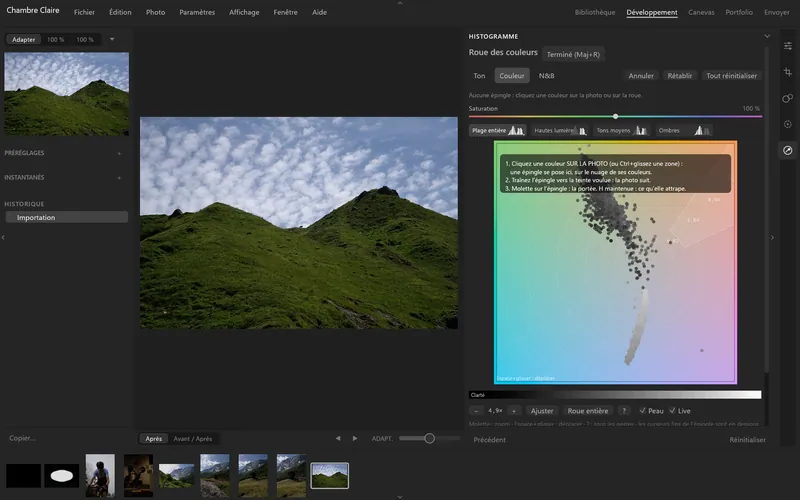Zoom in the color wheel with plus
Image resolution: width=800 pixels, height=500 pixels.
(x=514, y=411)
